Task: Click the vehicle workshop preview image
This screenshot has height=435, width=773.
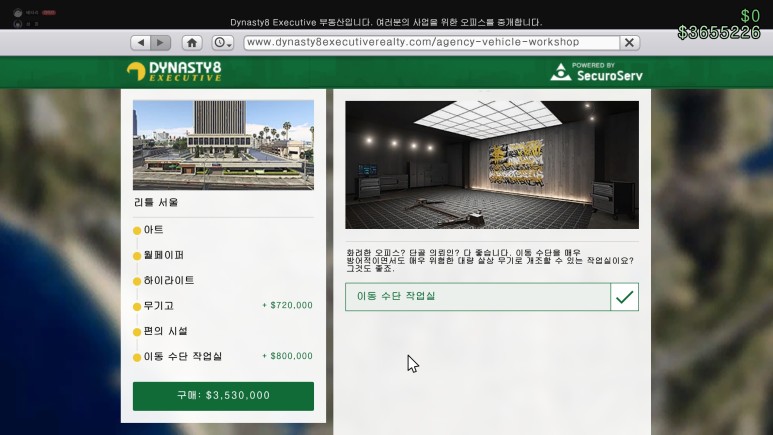Action: point(492,165)
